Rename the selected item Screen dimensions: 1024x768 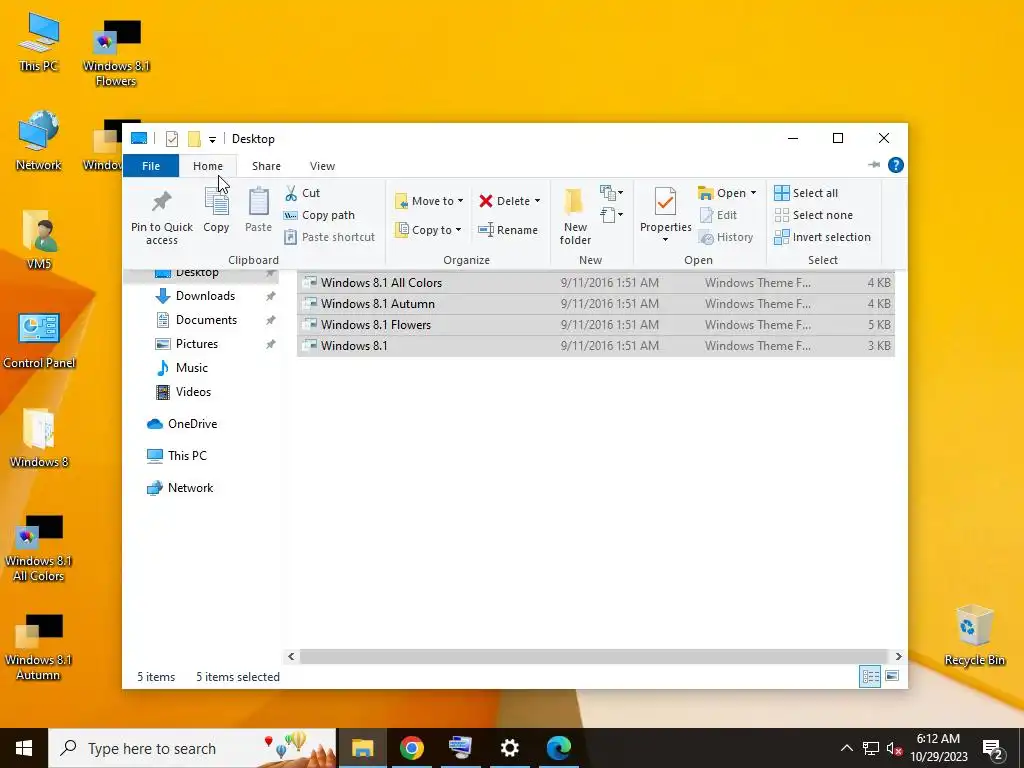[508, 230]
